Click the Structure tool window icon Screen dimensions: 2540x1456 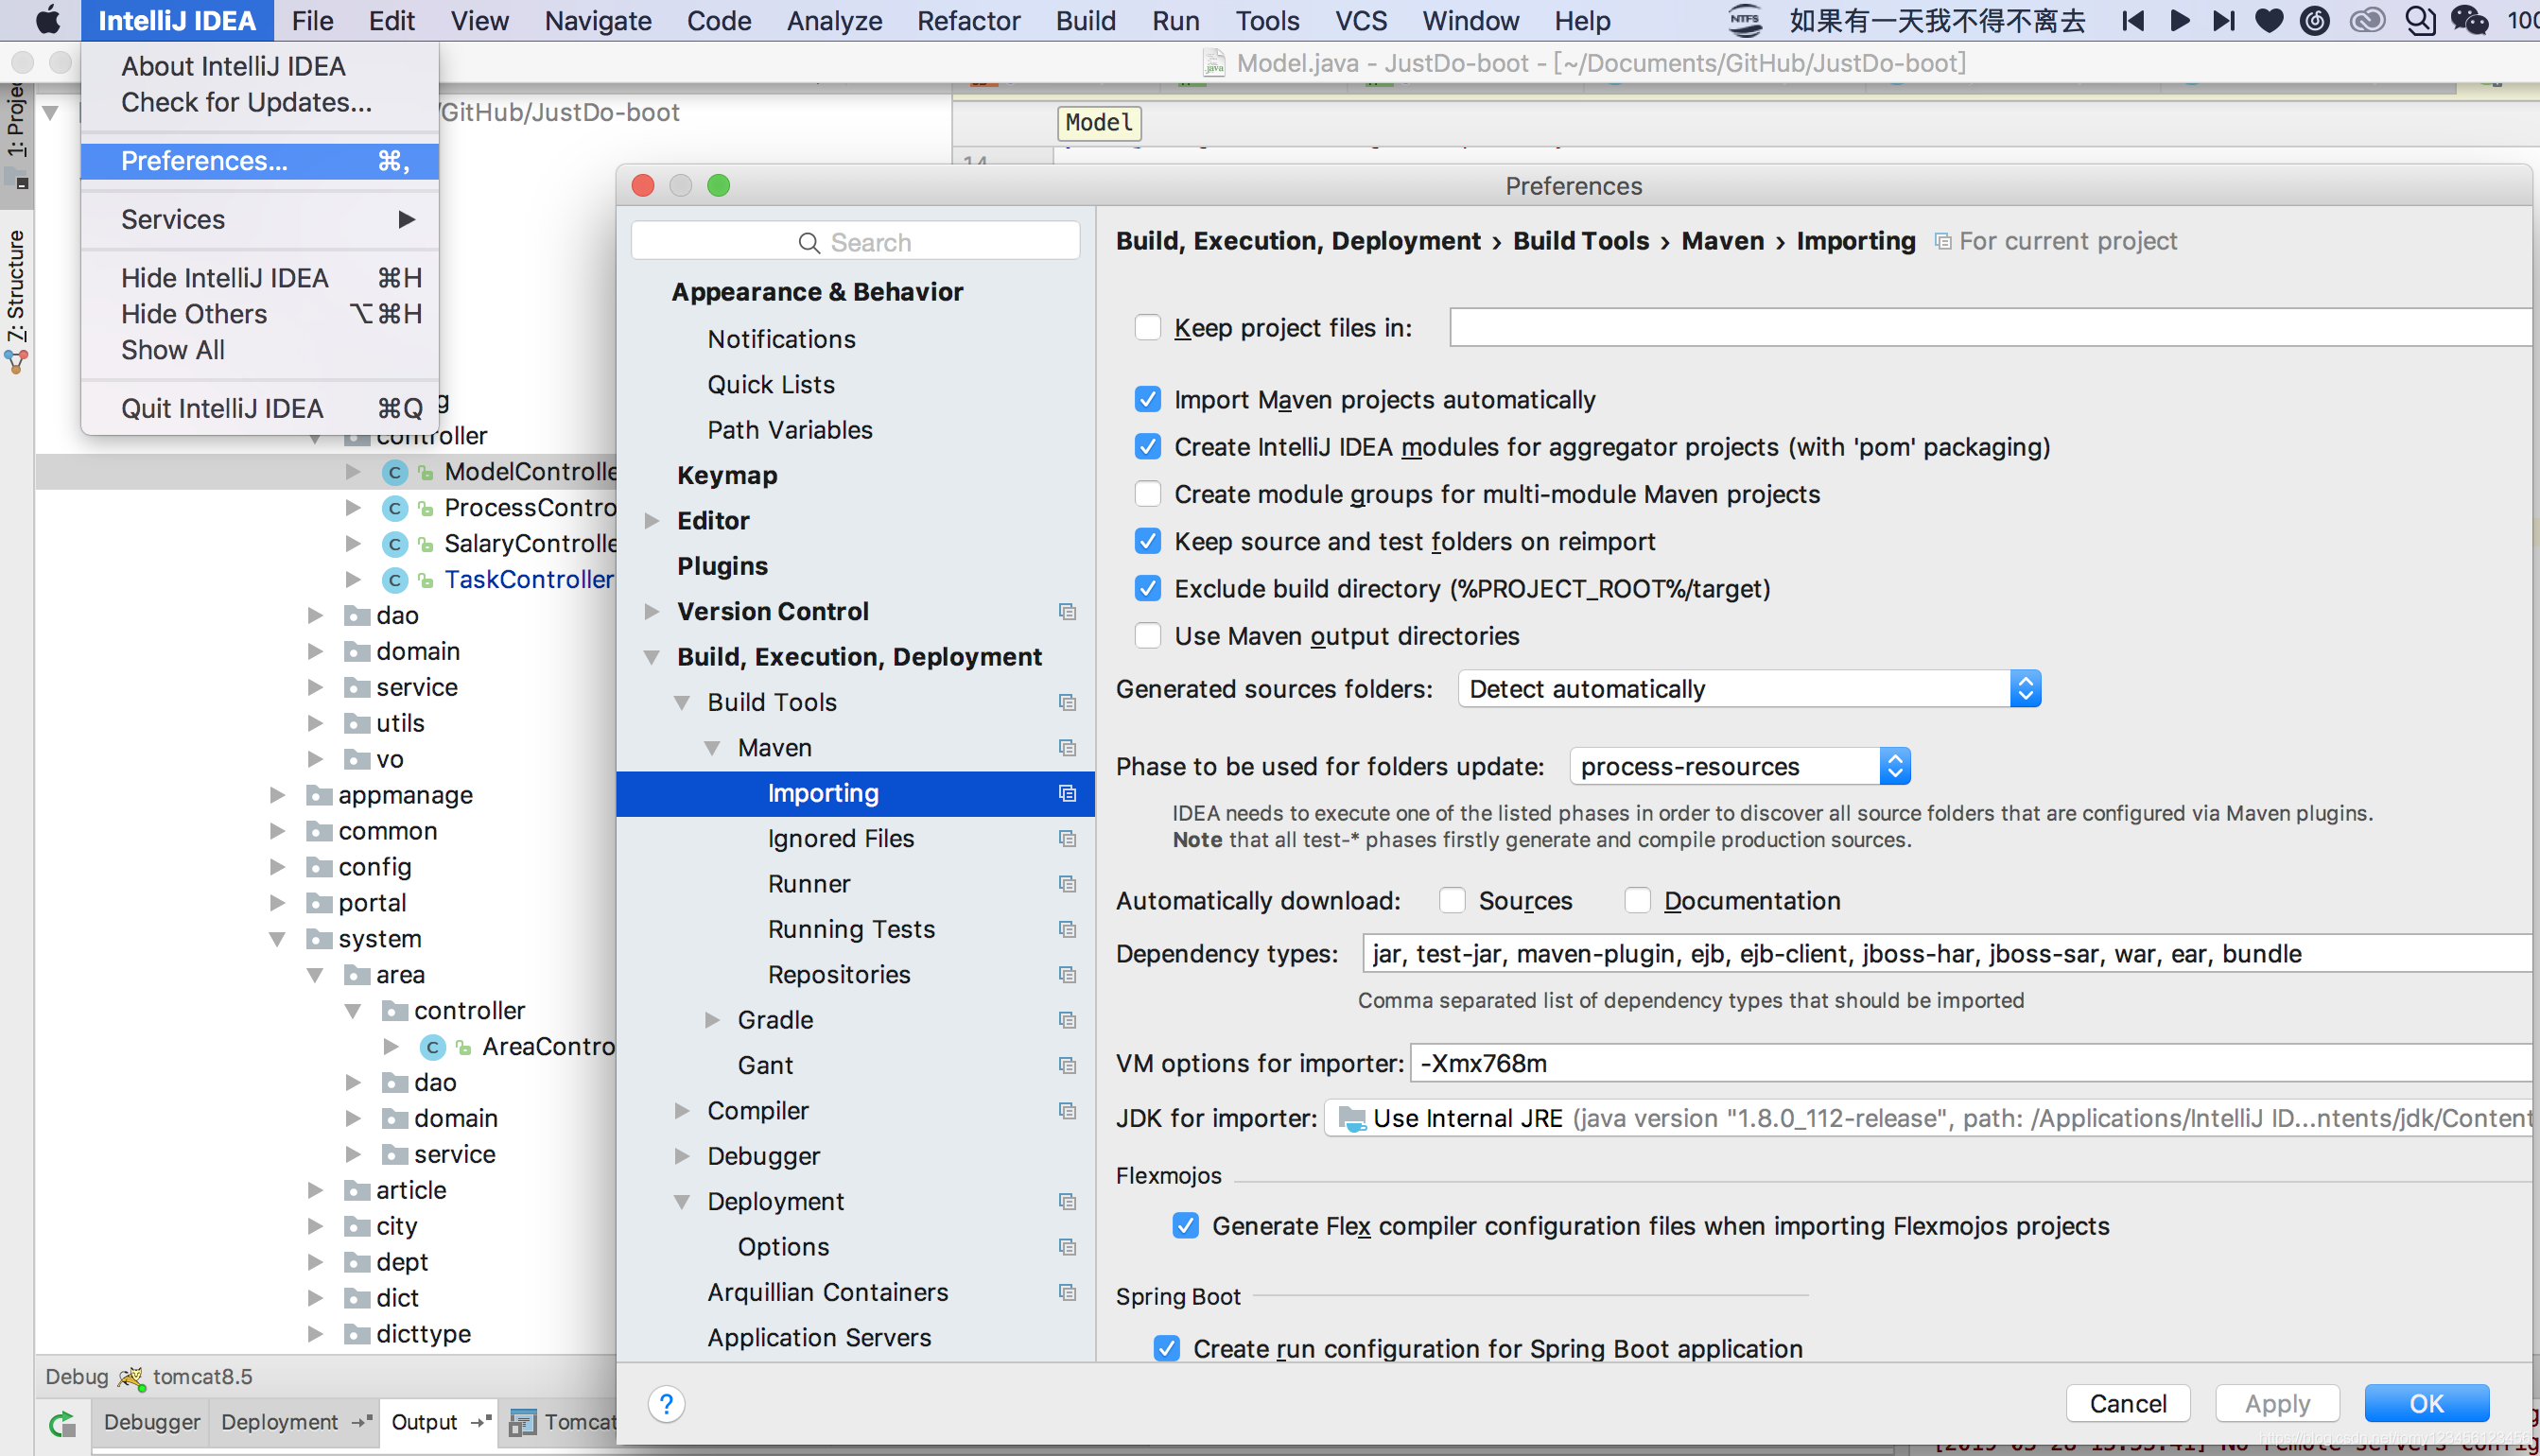point(16,362)
